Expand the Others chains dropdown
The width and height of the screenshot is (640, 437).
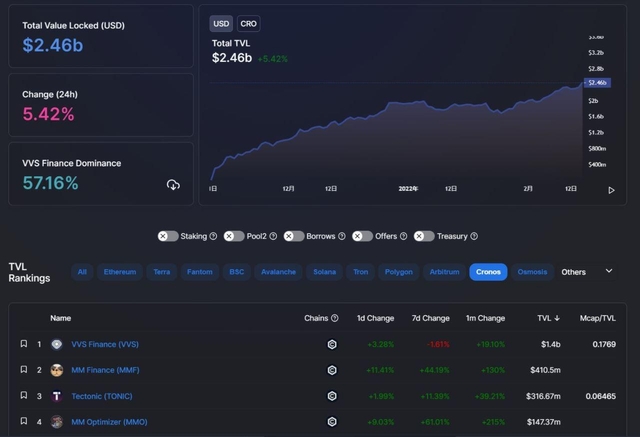608,271
